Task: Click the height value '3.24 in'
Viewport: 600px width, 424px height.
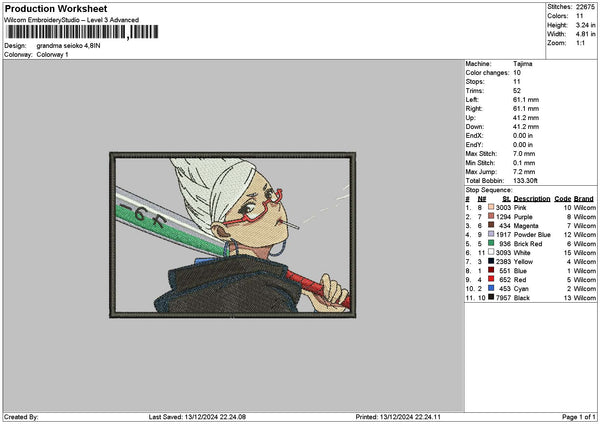Action: 585,25
